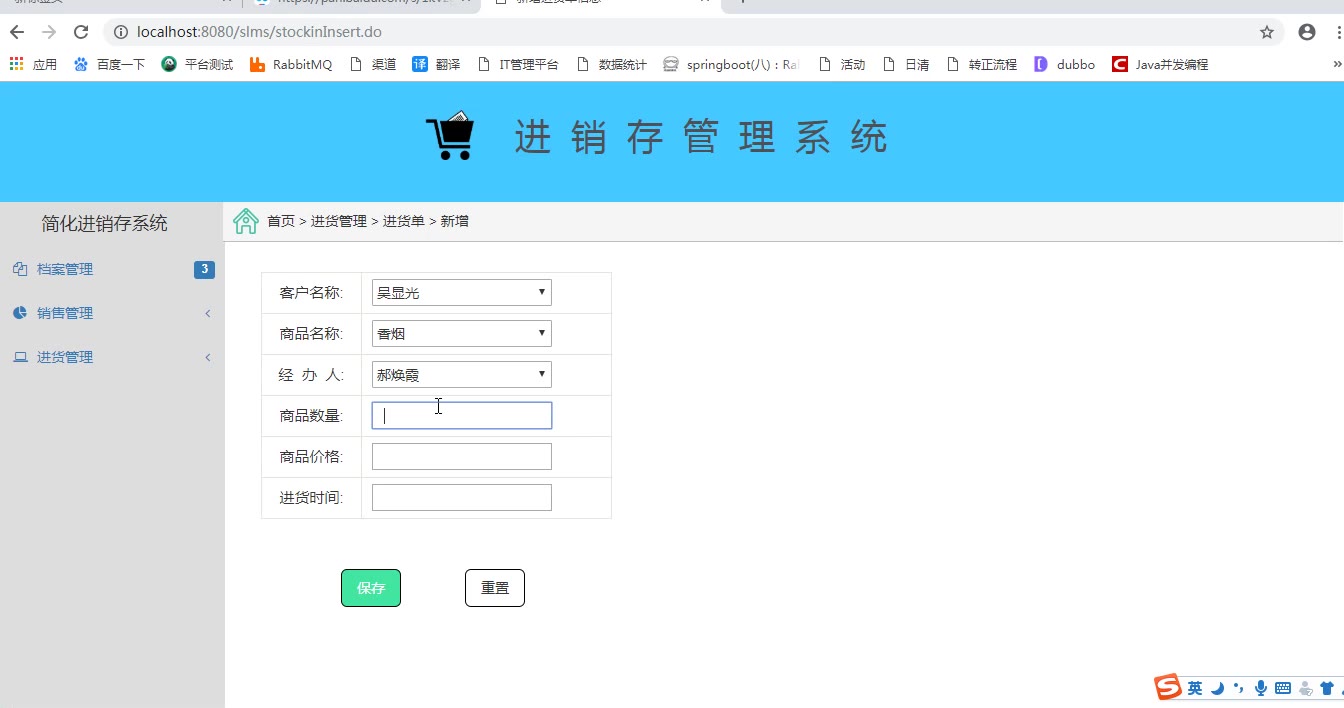Open the Java并发编程 bookmark
The height and width of the screenshot is (708, 1344).
click(x=1160, y=64)
